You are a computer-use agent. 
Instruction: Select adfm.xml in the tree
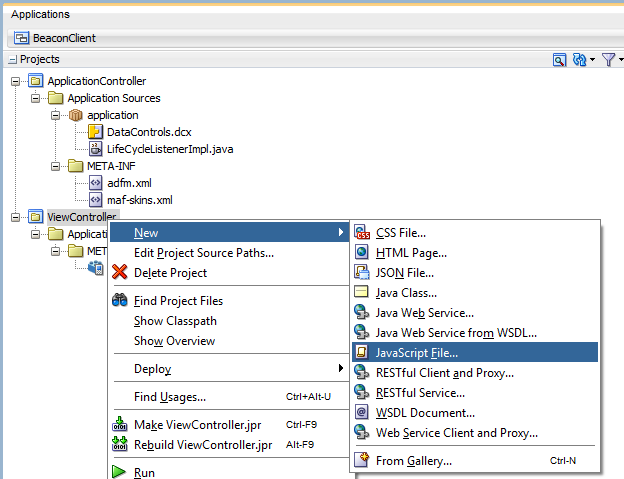[129, 183]
